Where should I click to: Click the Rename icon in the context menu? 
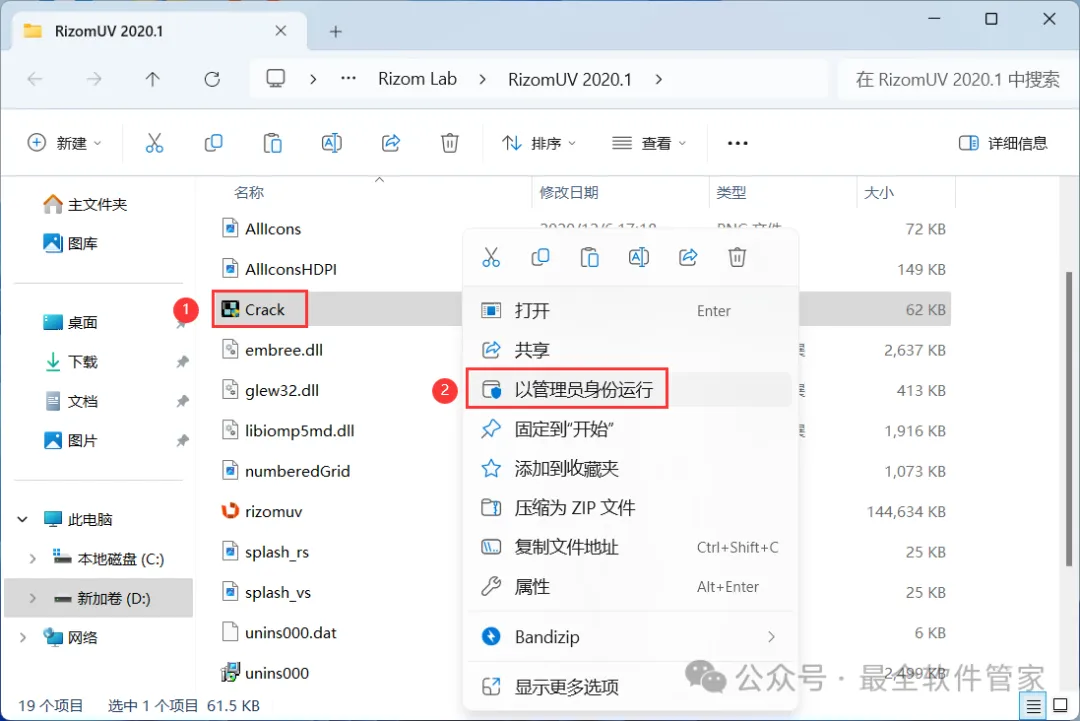click(638, 257)
